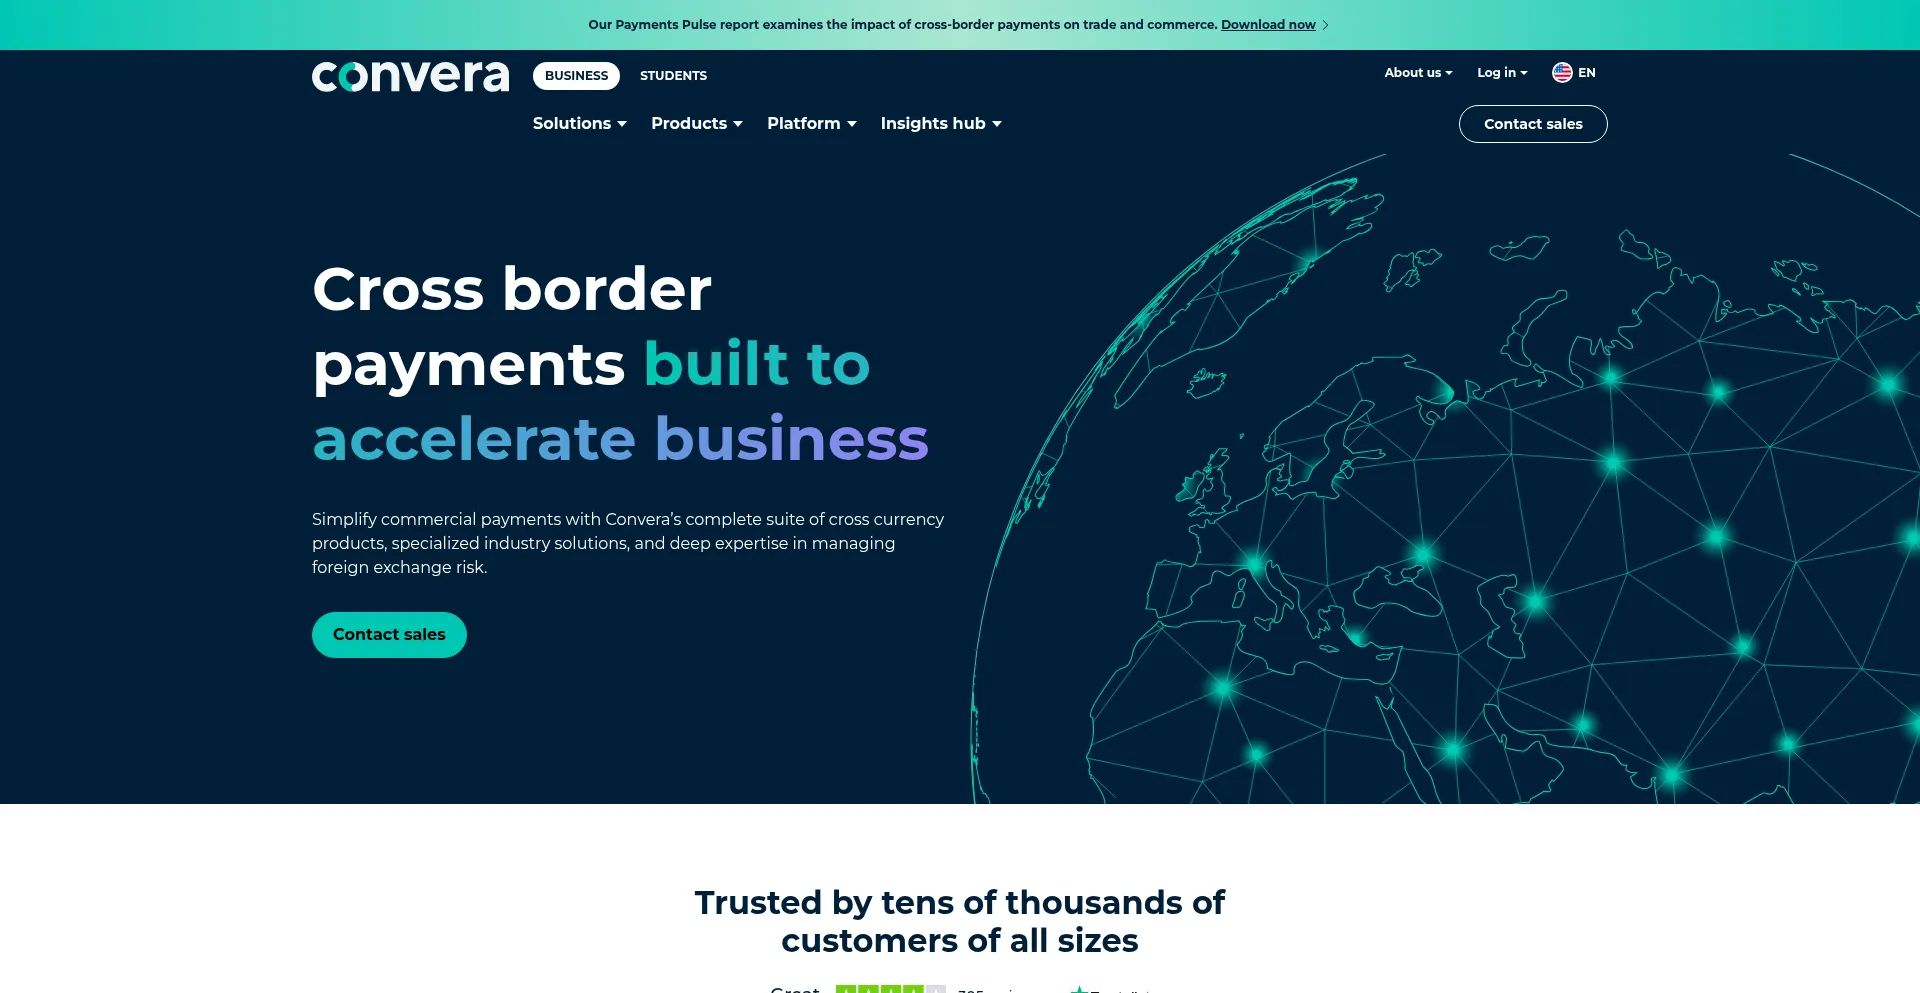Click the Trusted by tens of thousands heading
This screenshot has height=993, width=1920.
(x=960, y=921)
